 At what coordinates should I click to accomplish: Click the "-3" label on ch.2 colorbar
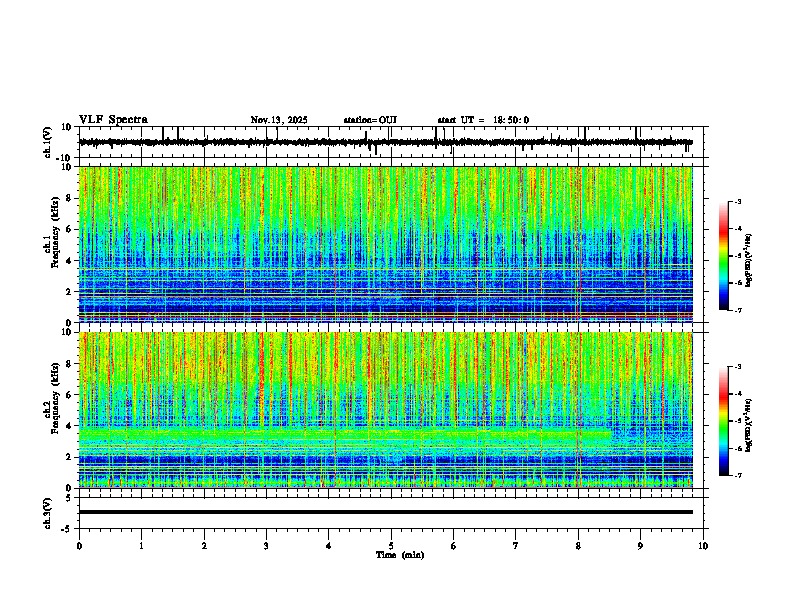pos(738,367)
